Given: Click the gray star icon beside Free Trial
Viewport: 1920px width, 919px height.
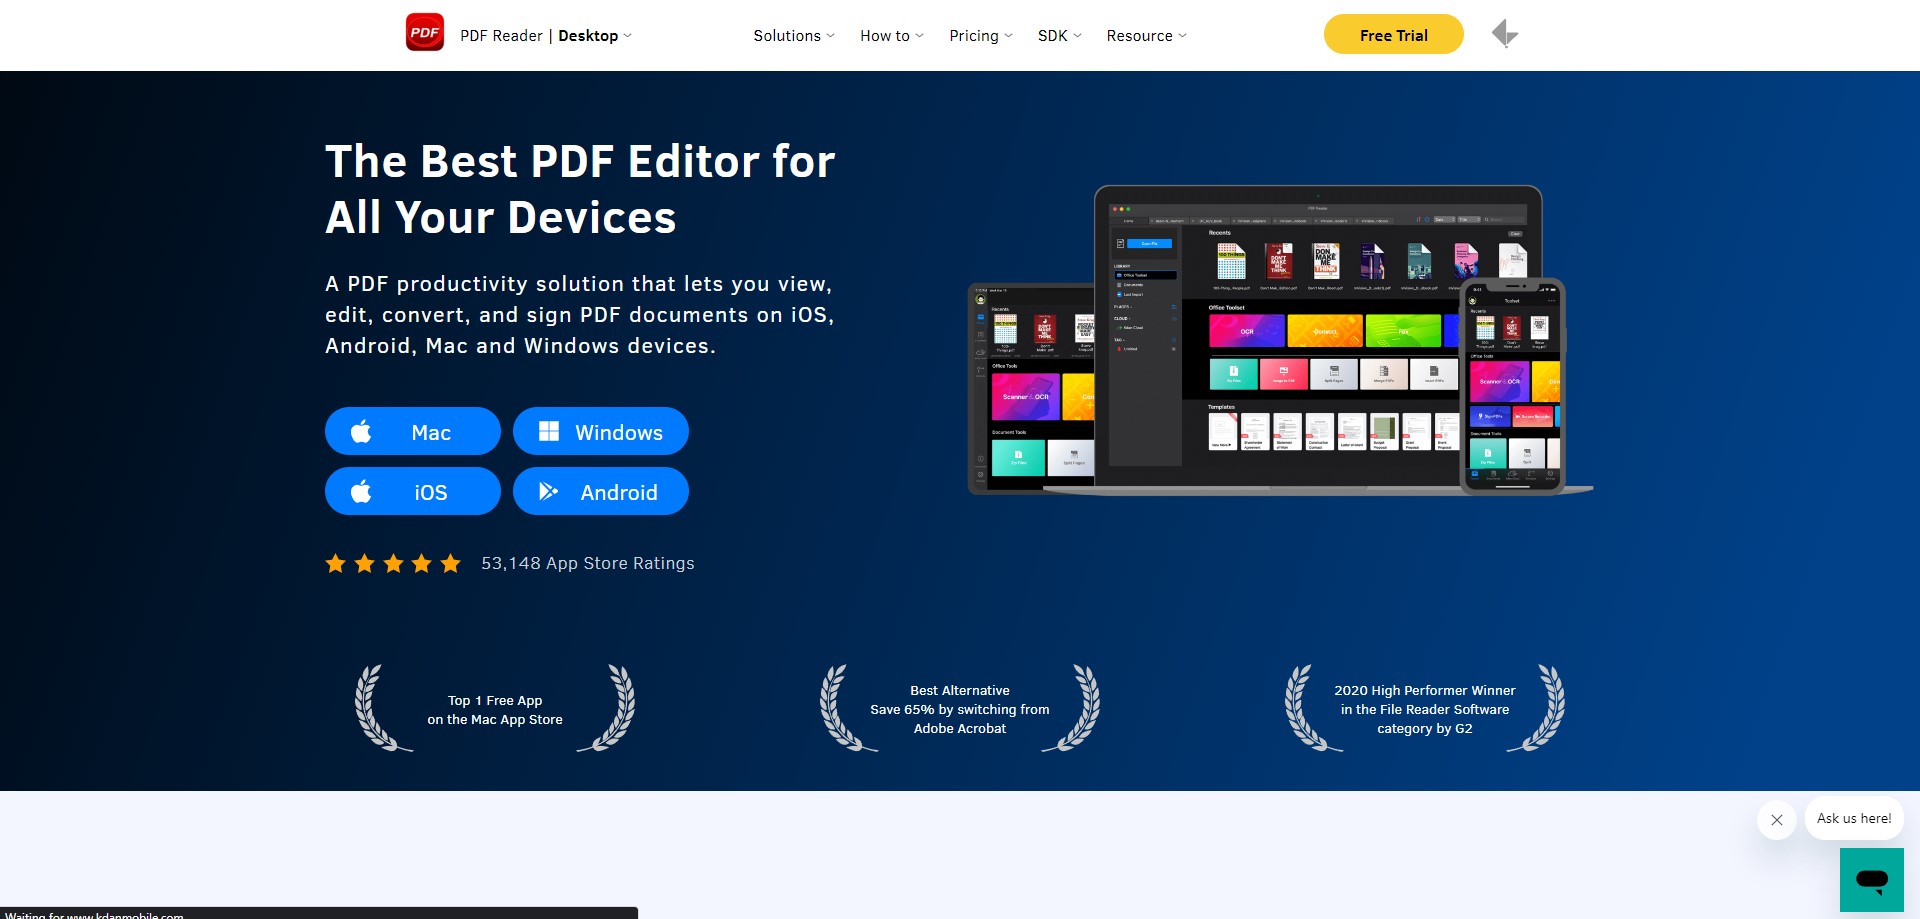Looking at the screenshot, I should click(1505, 34).
